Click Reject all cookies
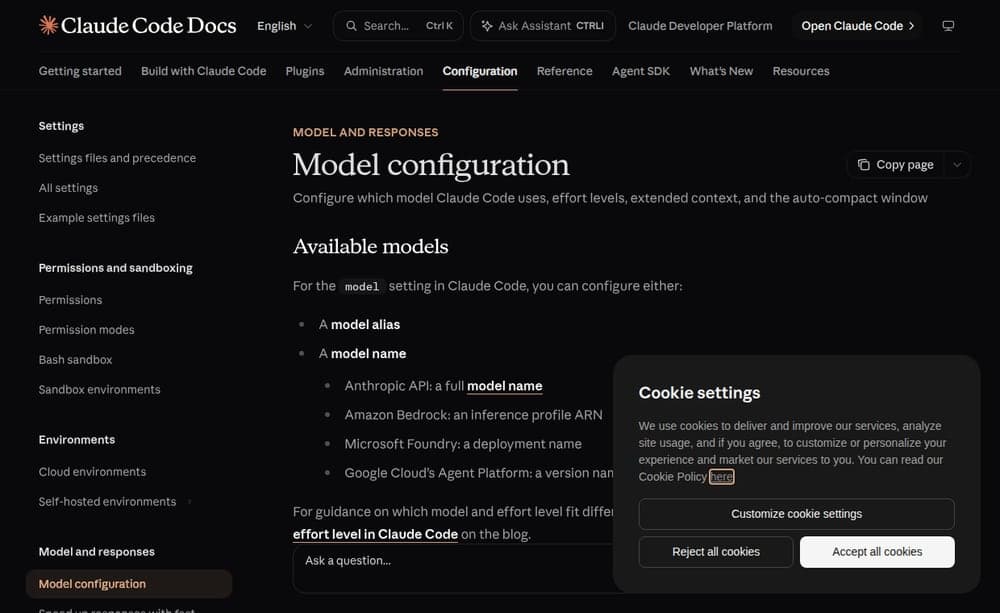The image size is (1000, 613). [716, 552]
